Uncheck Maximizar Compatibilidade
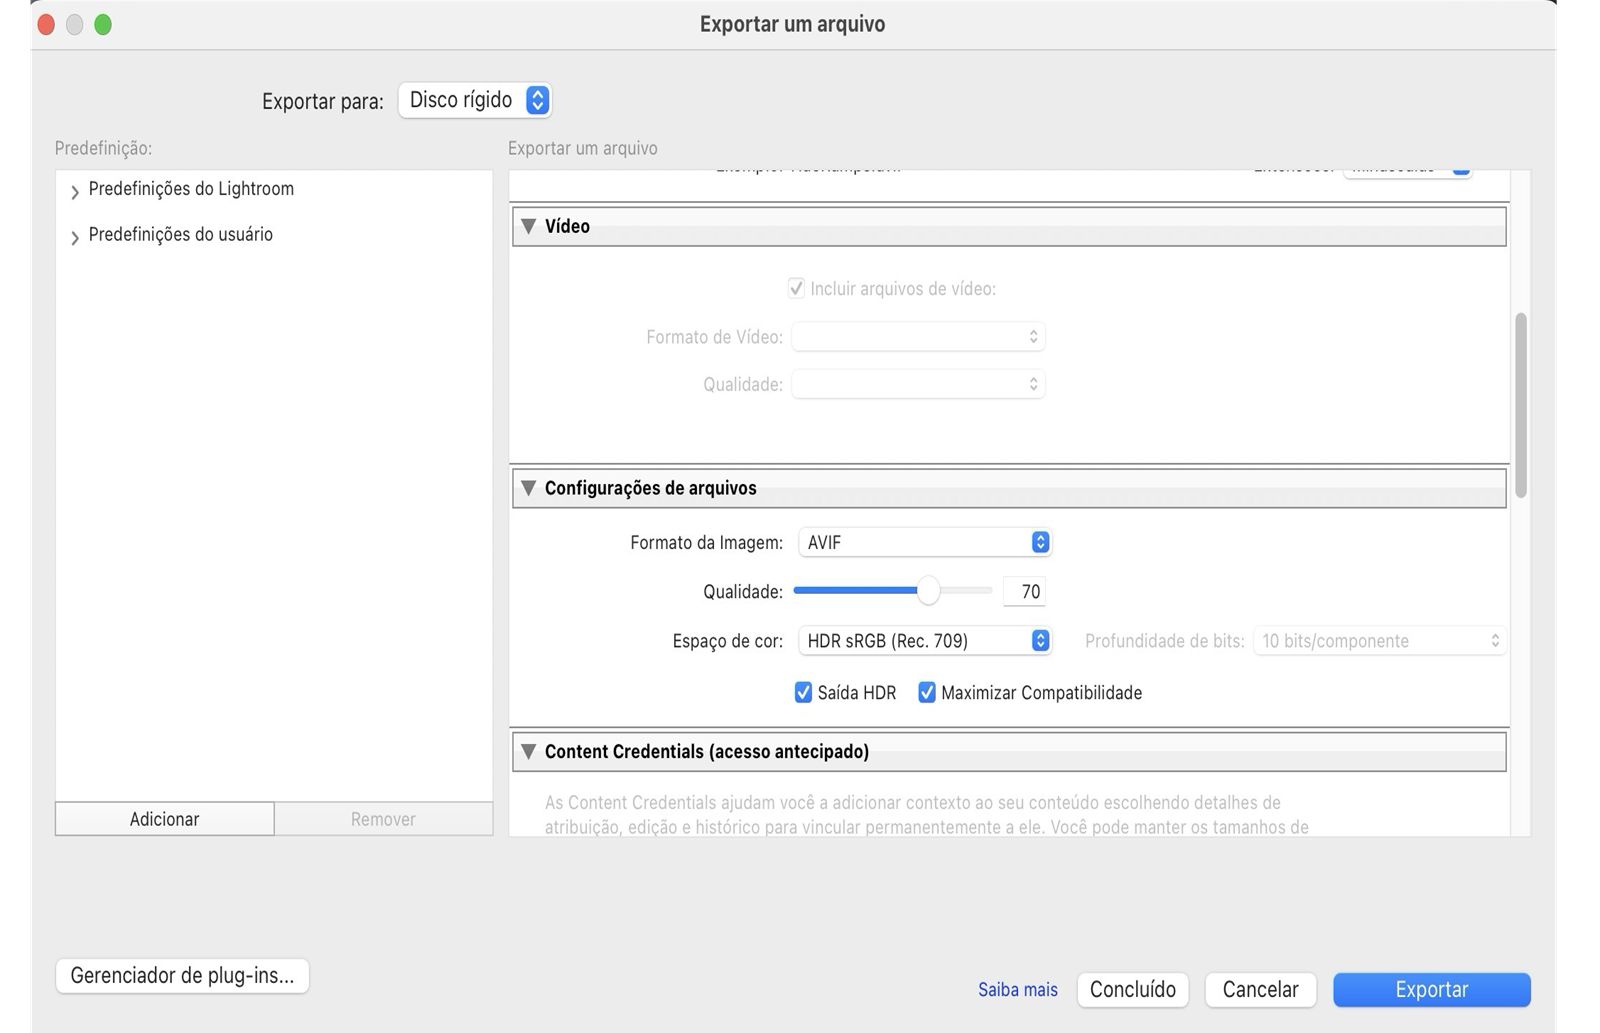The width and height of the screenshot is (1600, 1033). coord(927,693)
